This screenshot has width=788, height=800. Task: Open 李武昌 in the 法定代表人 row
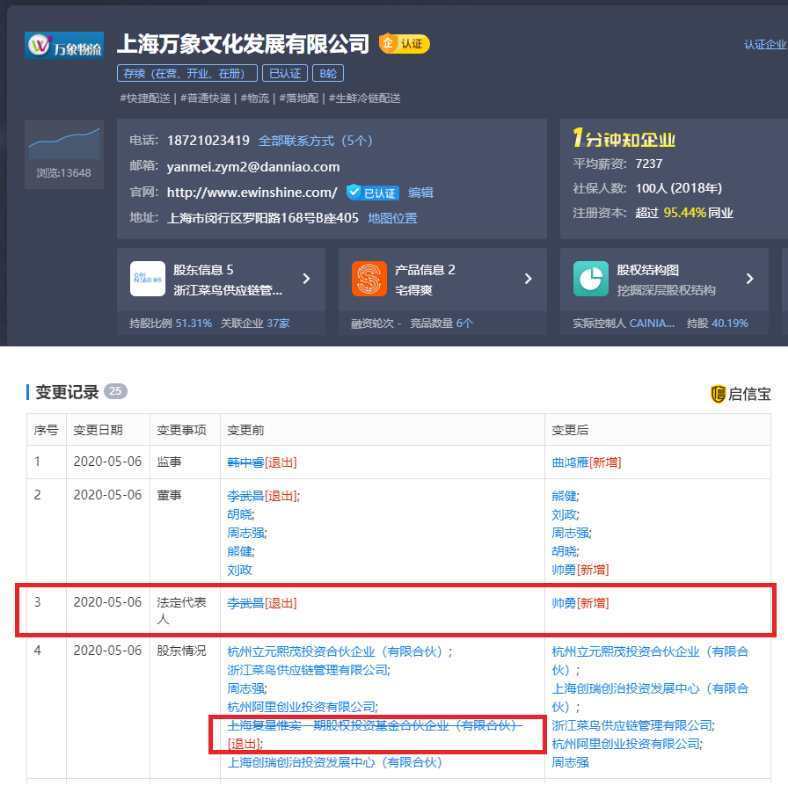click(245, 603)
